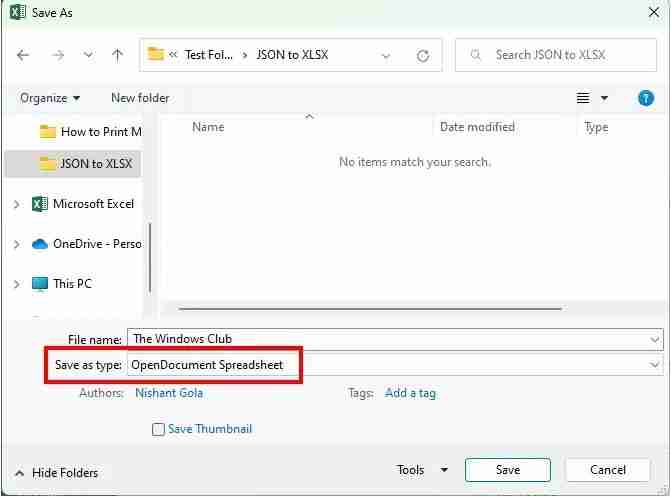Open the File name dropdown arrow

(655, 340)
